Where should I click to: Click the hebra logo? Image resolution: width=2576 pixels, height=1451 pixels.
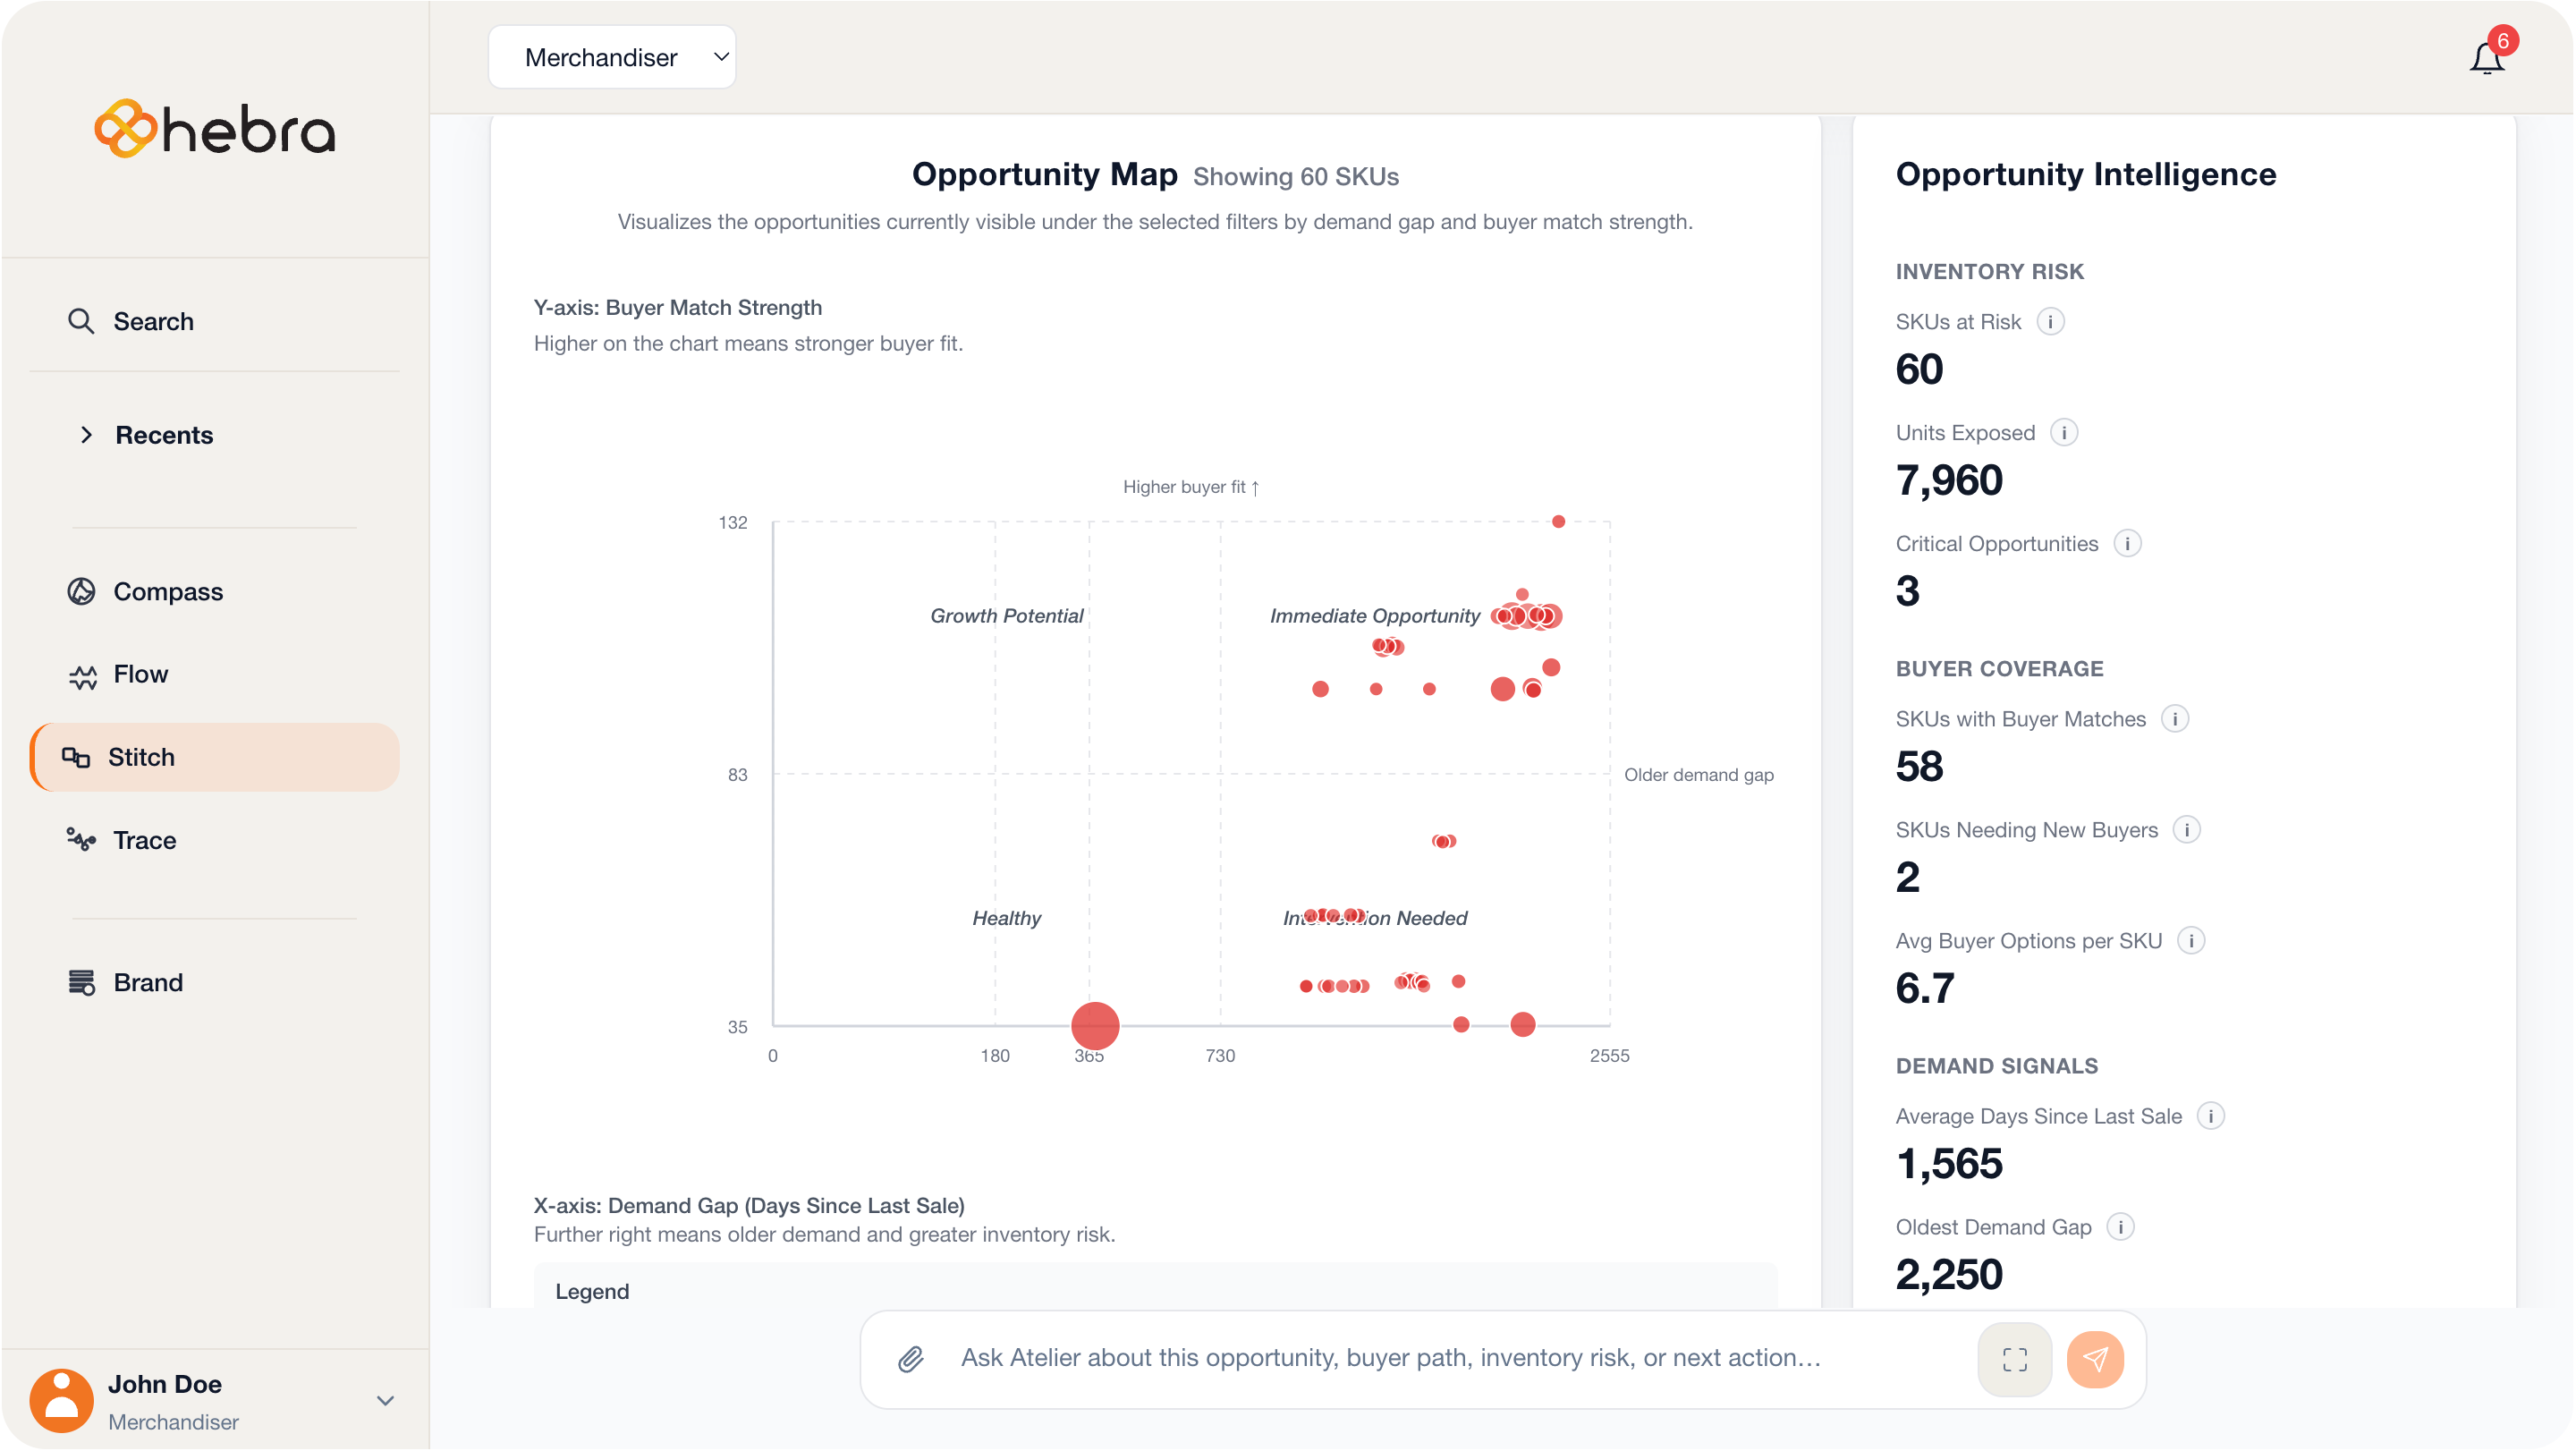pyautogui.click(x=214, y=128)
